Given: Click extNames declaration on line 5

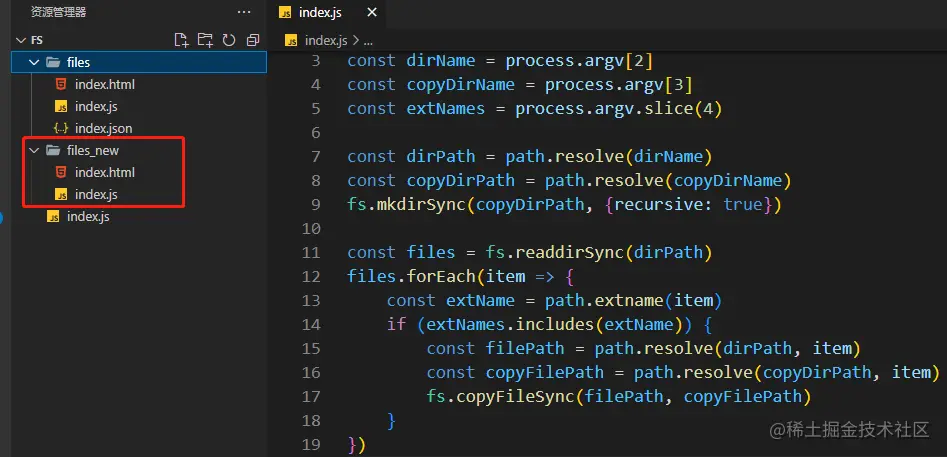Looking at the screenshot, I should click(446, 109).
